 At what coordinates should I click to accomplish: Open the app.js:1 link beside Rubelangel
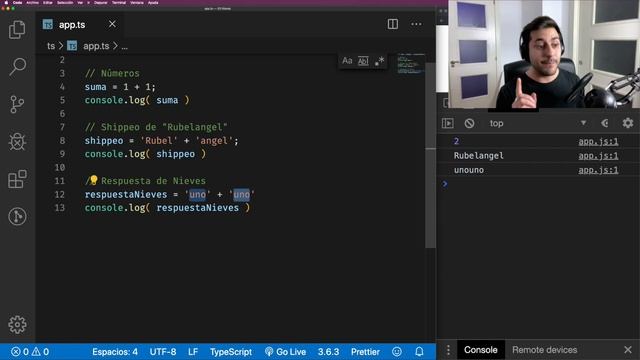[x=598, y=156]
